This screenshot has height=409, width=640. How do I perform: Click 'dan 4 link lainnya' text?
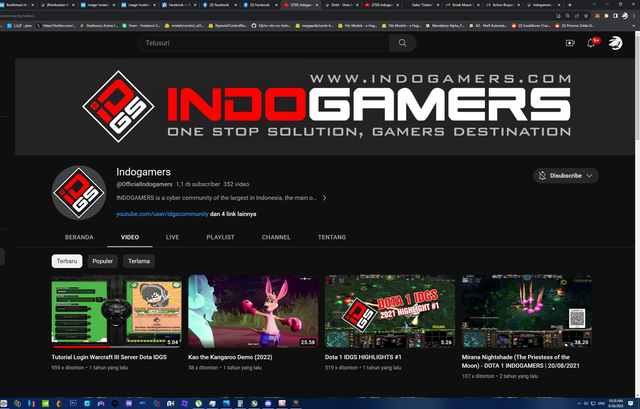[x=233, y=214]
